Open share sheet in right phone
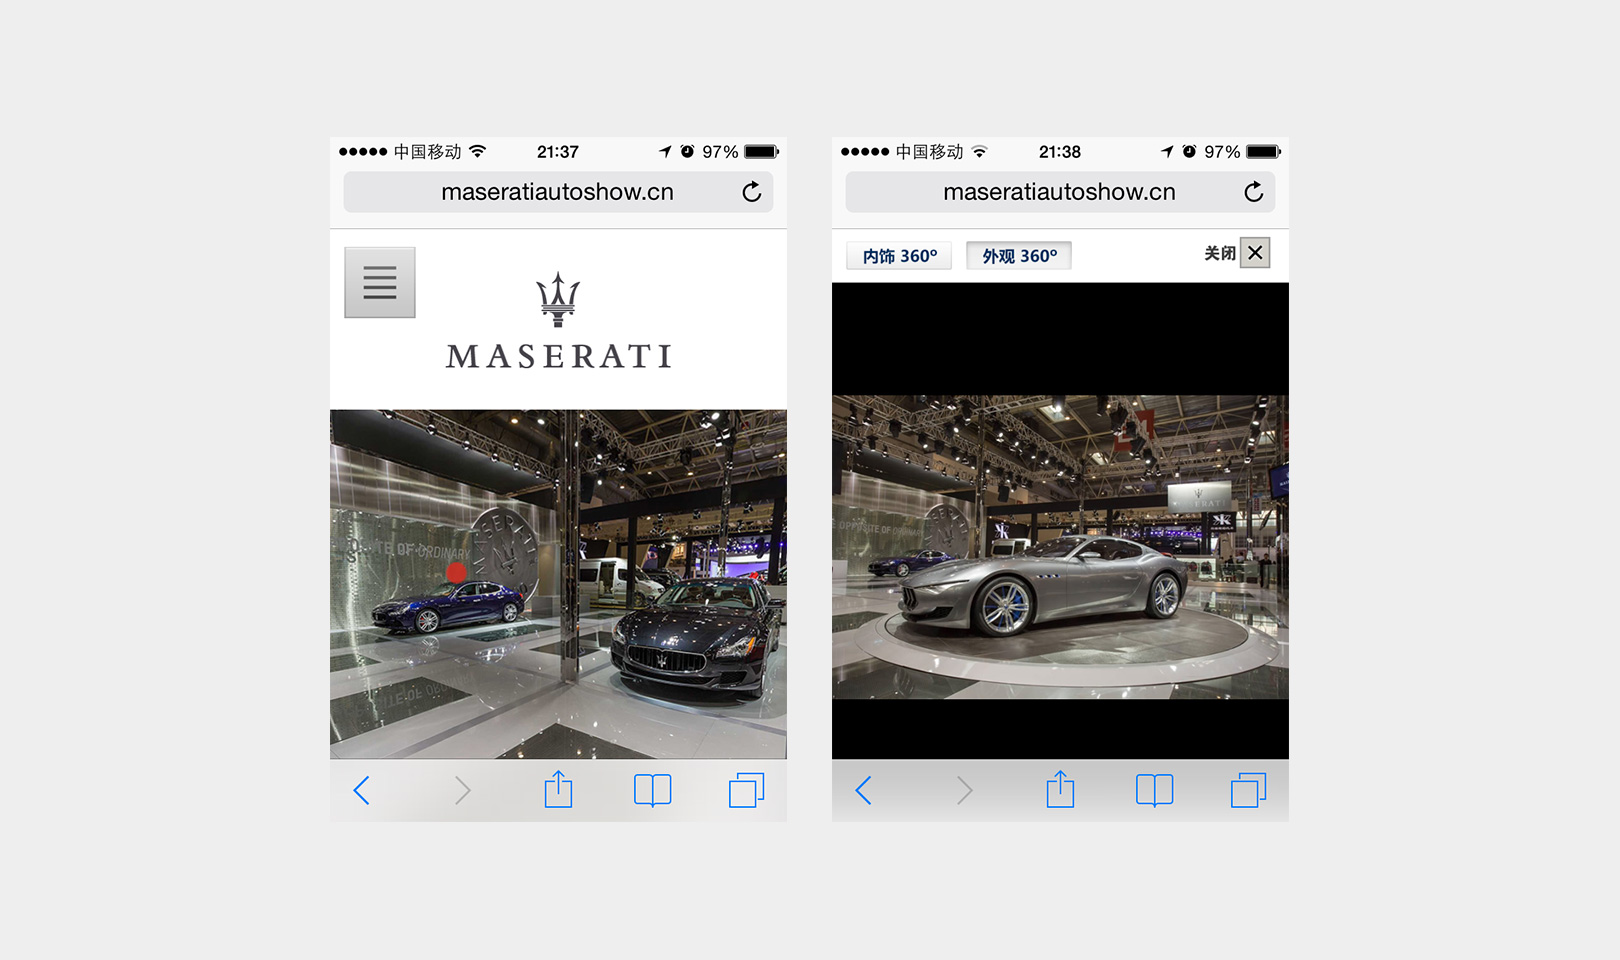The width and height of the screenshot is (1620, 960). pyautogui.click(x=1060, y=789)
